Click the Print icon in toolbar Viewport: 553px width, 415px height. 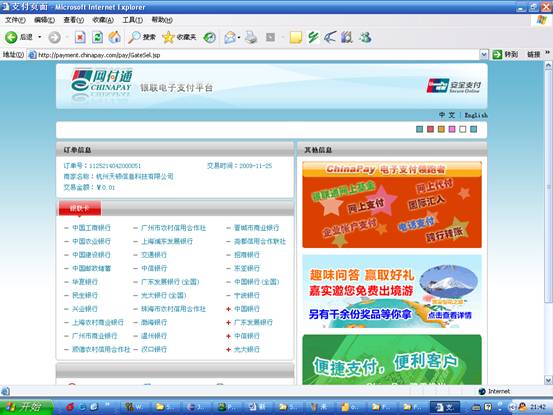click(x=251, y=37)
